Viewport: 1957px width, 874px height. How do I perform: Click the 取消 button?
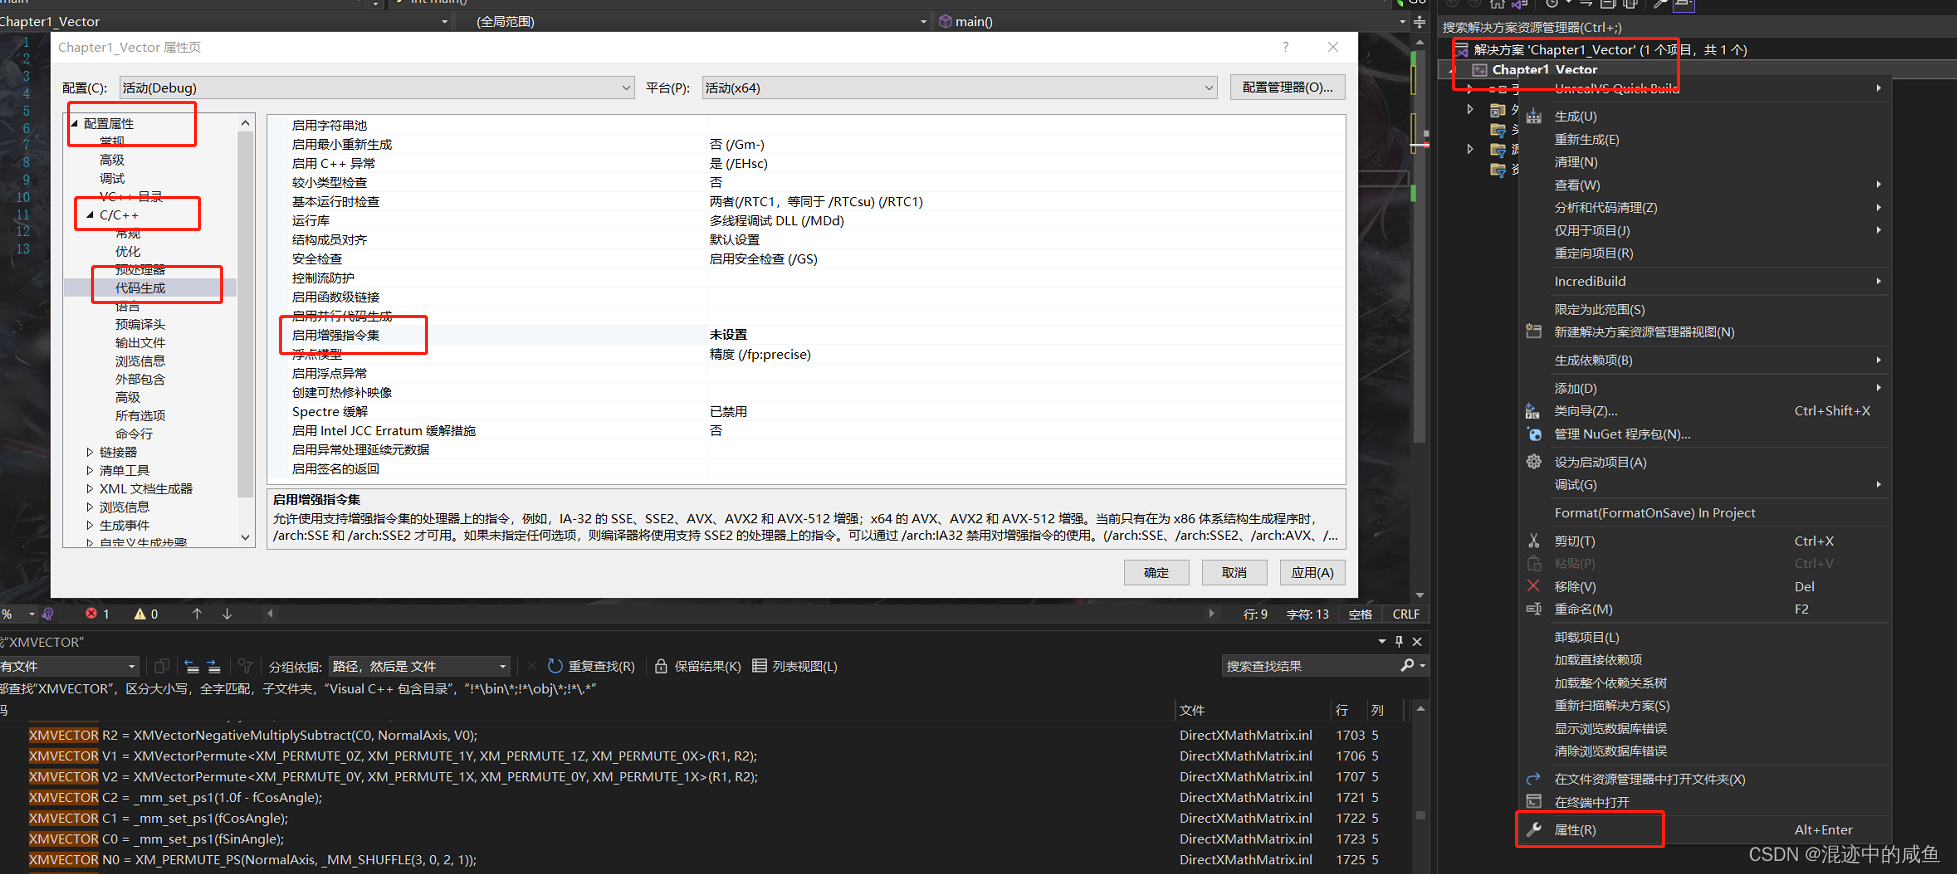point(1234,572)
